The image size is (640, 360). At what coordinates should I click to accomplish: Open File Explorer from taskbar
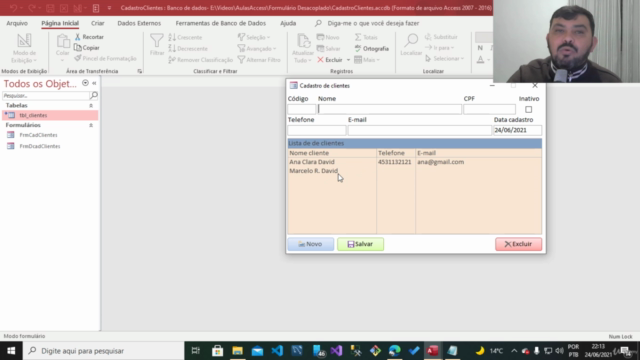coord(238,351)
